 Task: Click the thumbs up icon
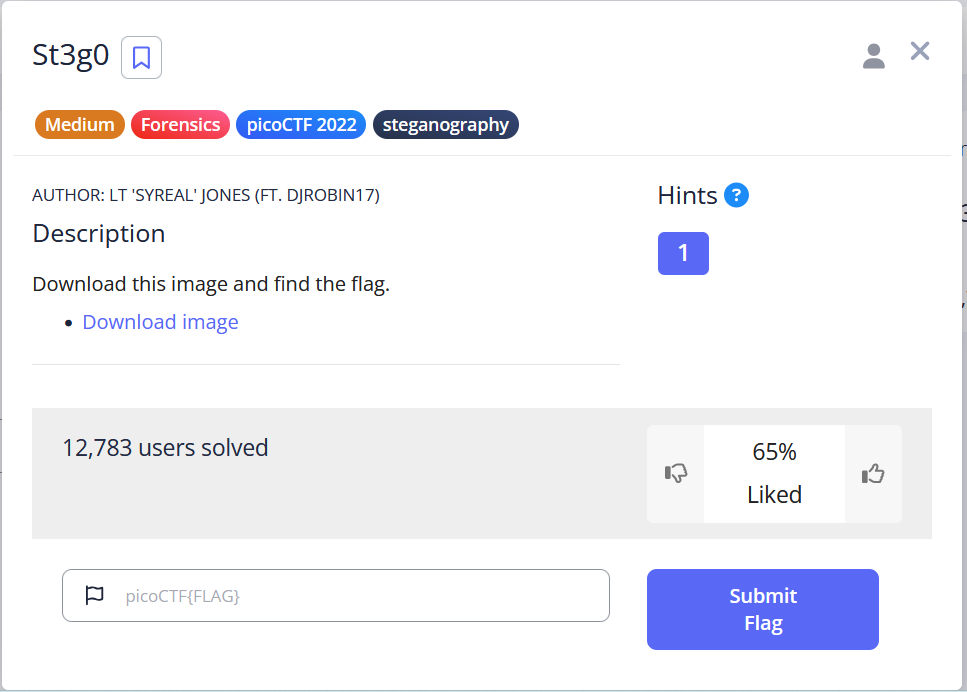coord(873,473)
